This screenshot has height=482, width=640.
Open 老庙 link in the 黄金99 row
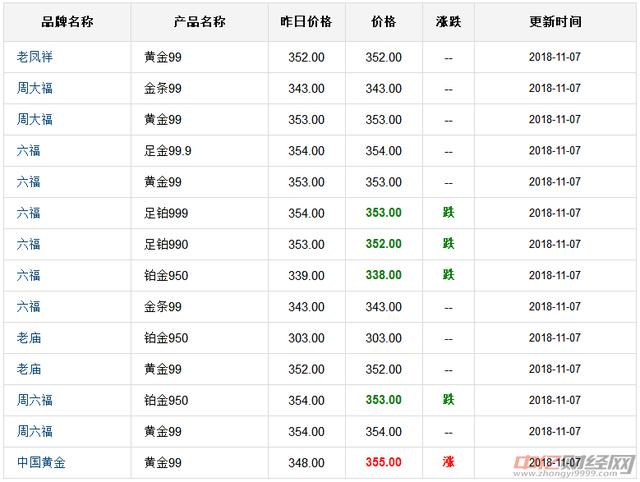(x=29, y=369)
